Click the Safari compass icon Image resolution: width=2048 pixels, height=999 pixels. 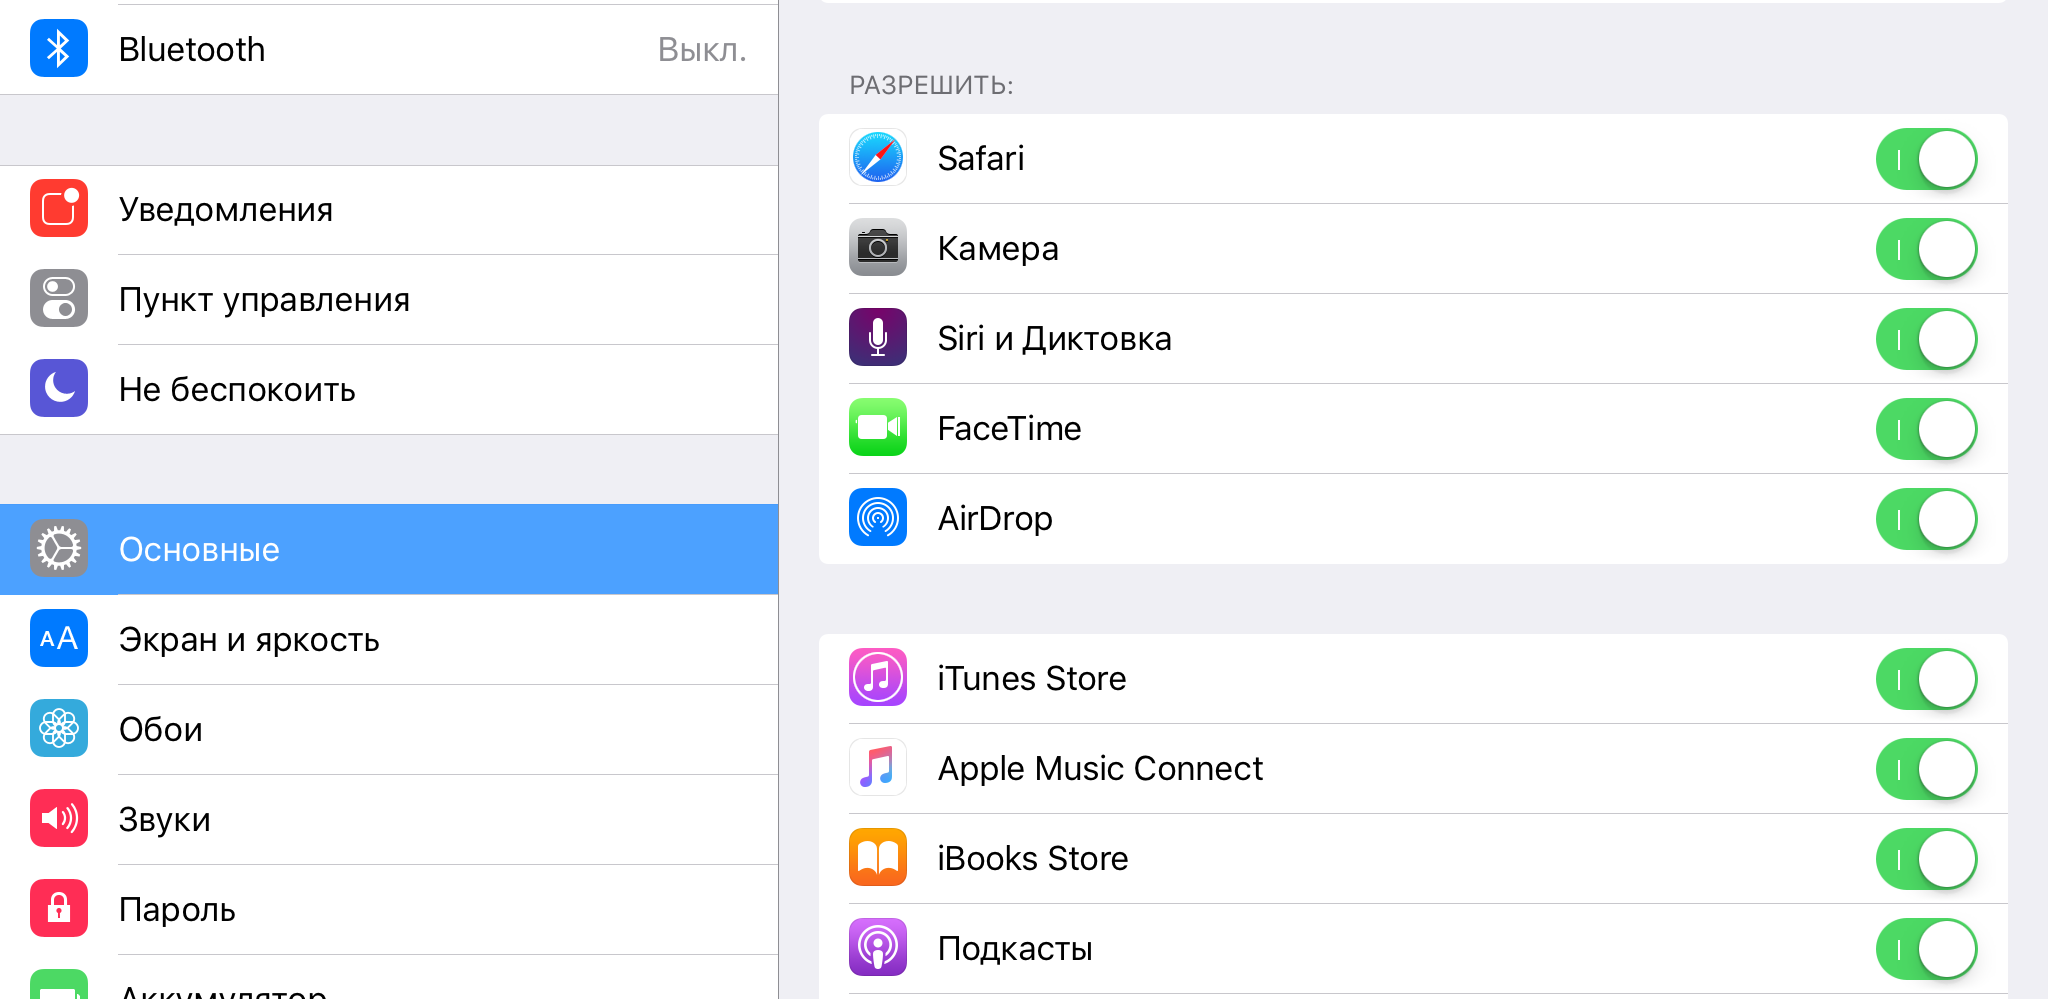click(x=878, y=158)
